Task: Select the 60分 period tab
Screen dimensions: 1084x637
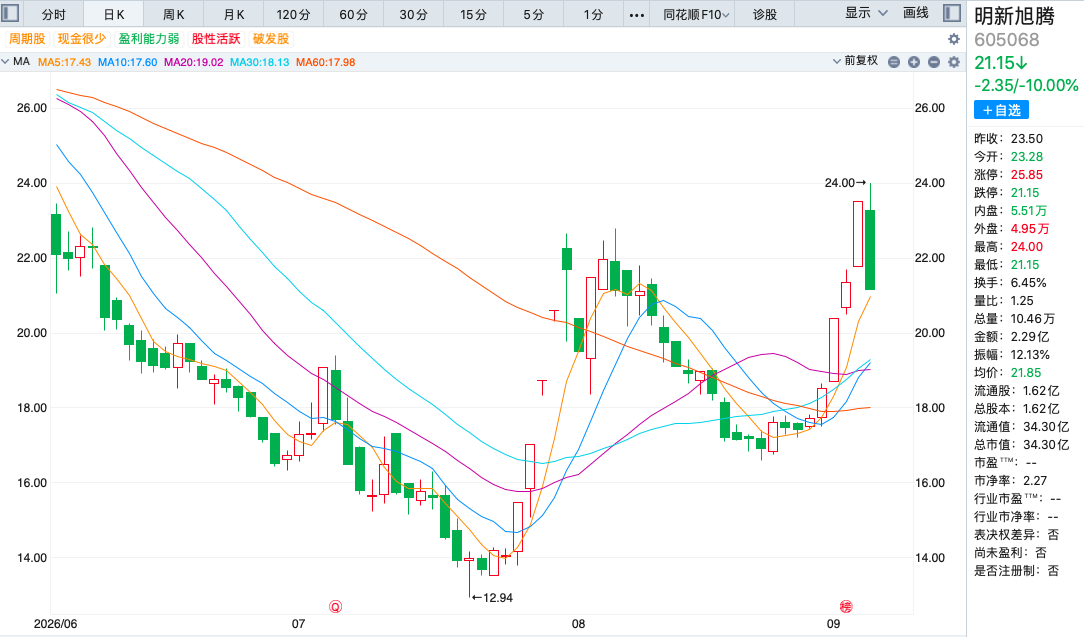Action: tap(353, 14)
